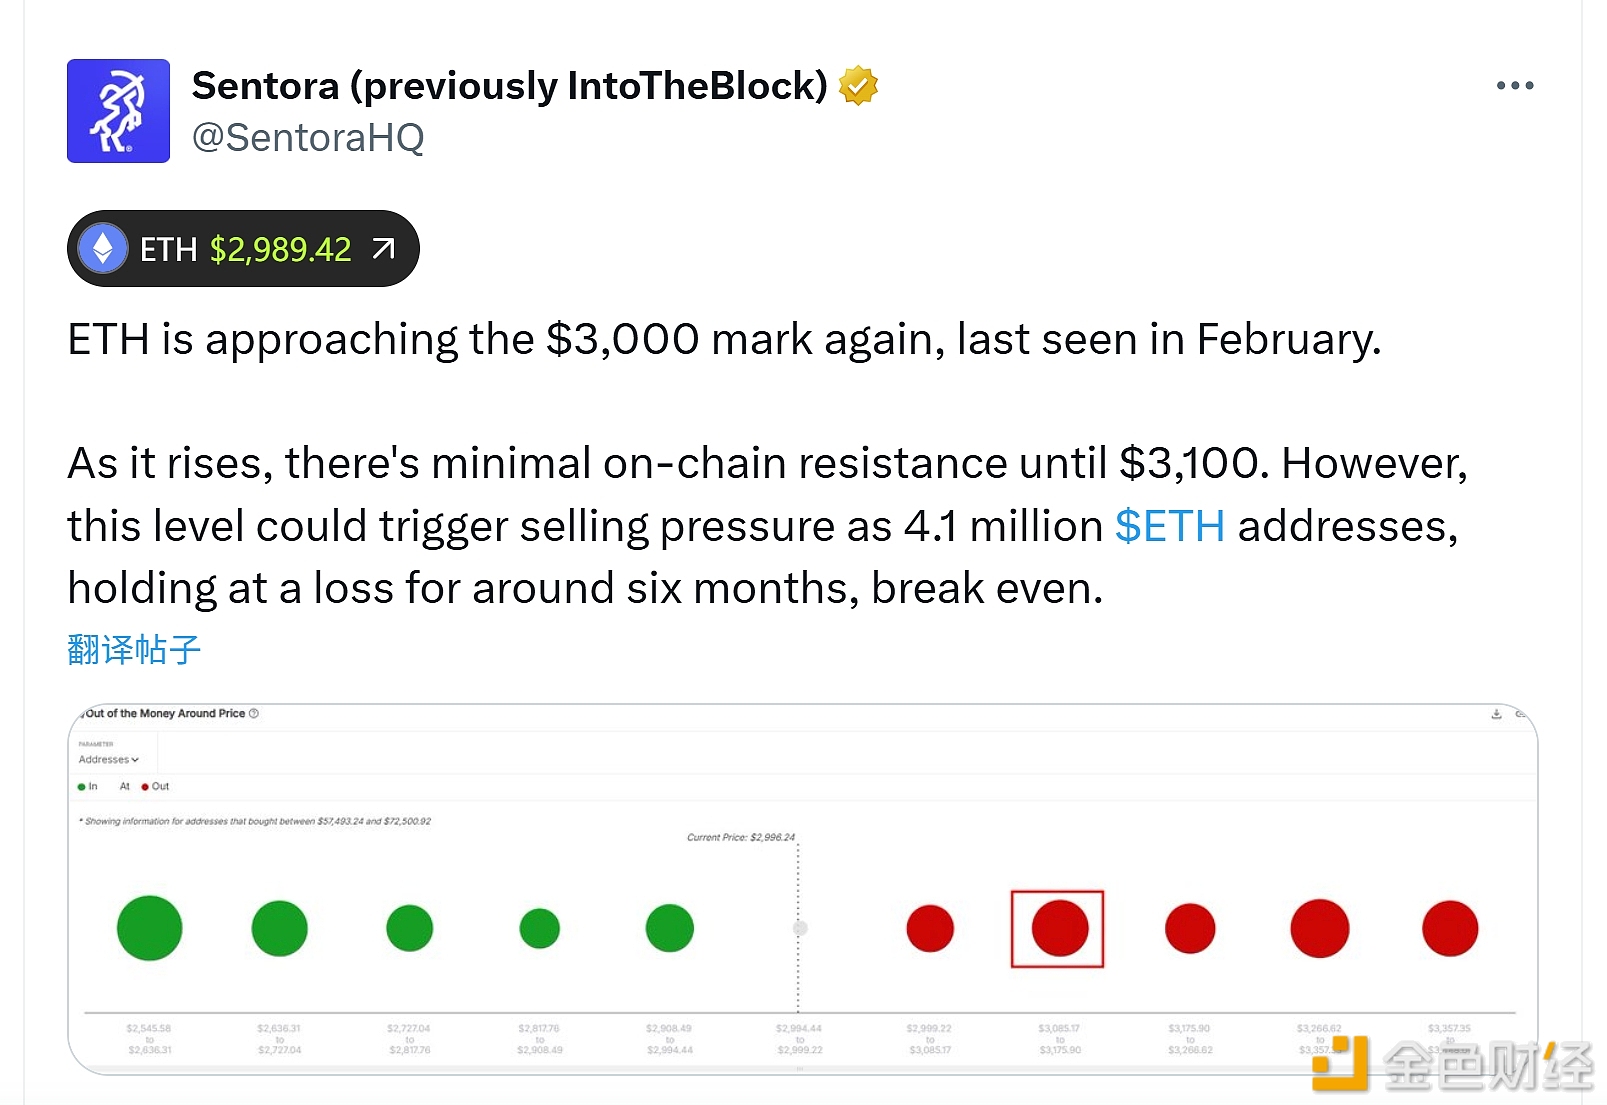Click the arrow on the ETH price pill
The height and width of the screenshot is (1105, 1607).
[383, 249]
